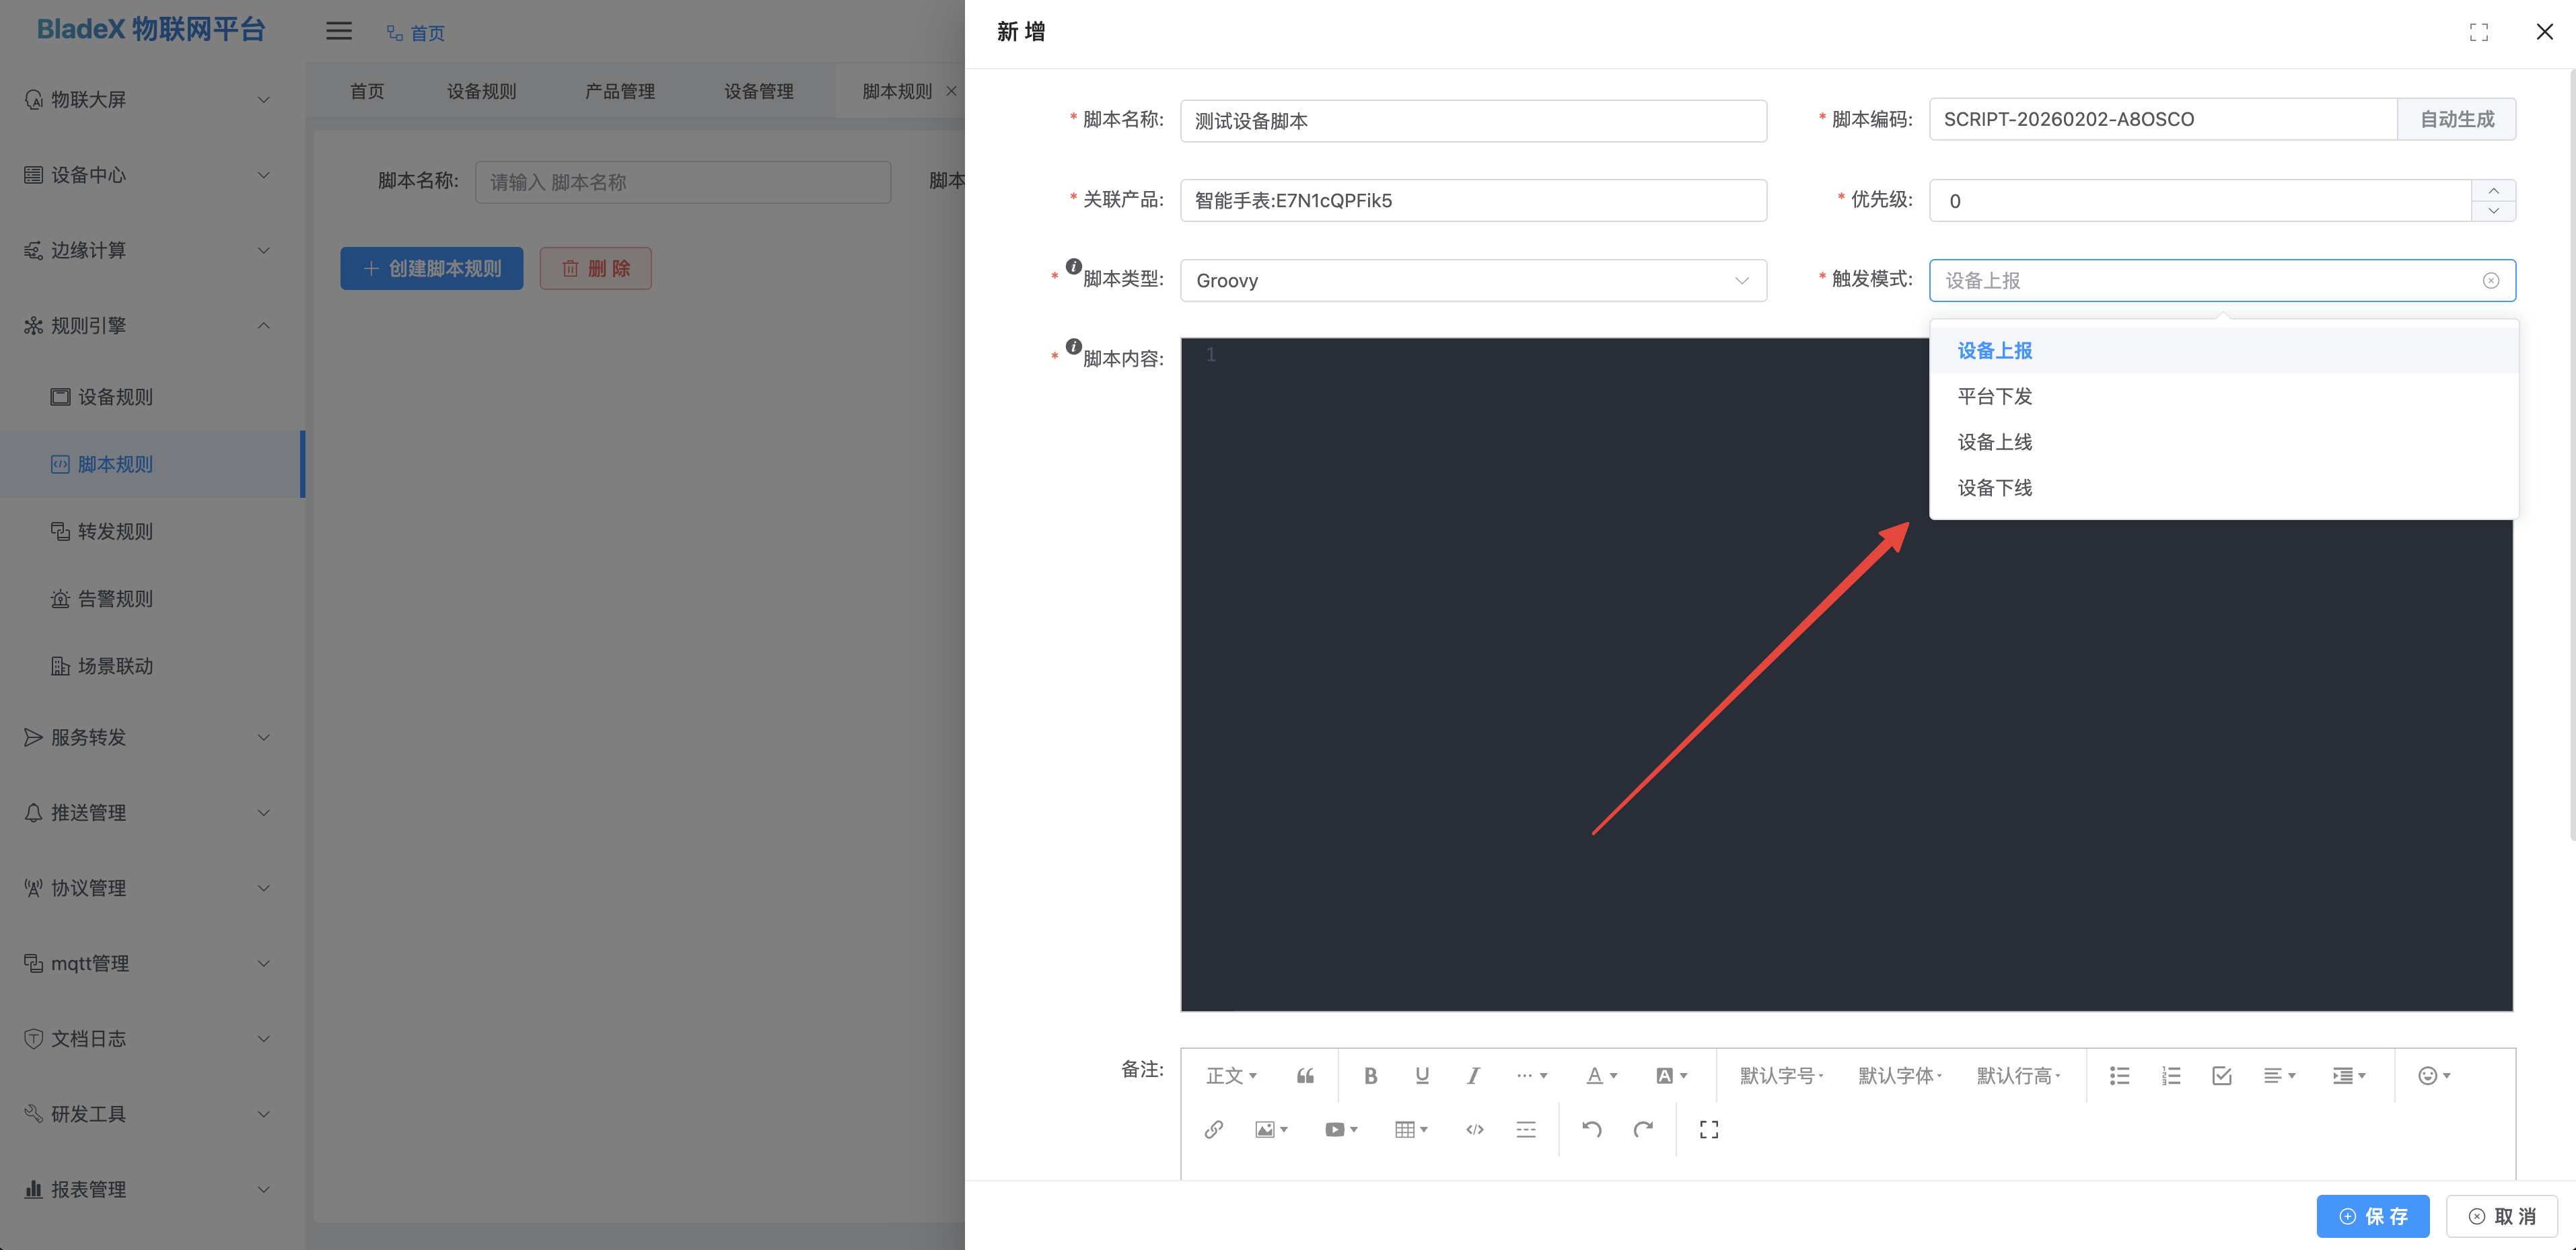Click the unordered bullet list icon
This screenshot has height=1250, width=2576.
(2119, 1076)
